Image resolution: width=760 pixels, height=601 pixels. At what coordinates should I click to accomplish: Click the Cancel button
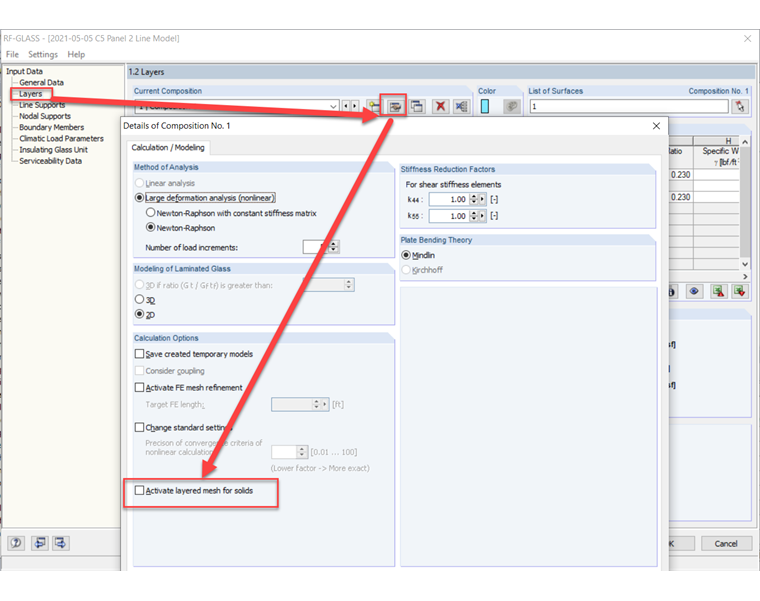tap(726, 543)
